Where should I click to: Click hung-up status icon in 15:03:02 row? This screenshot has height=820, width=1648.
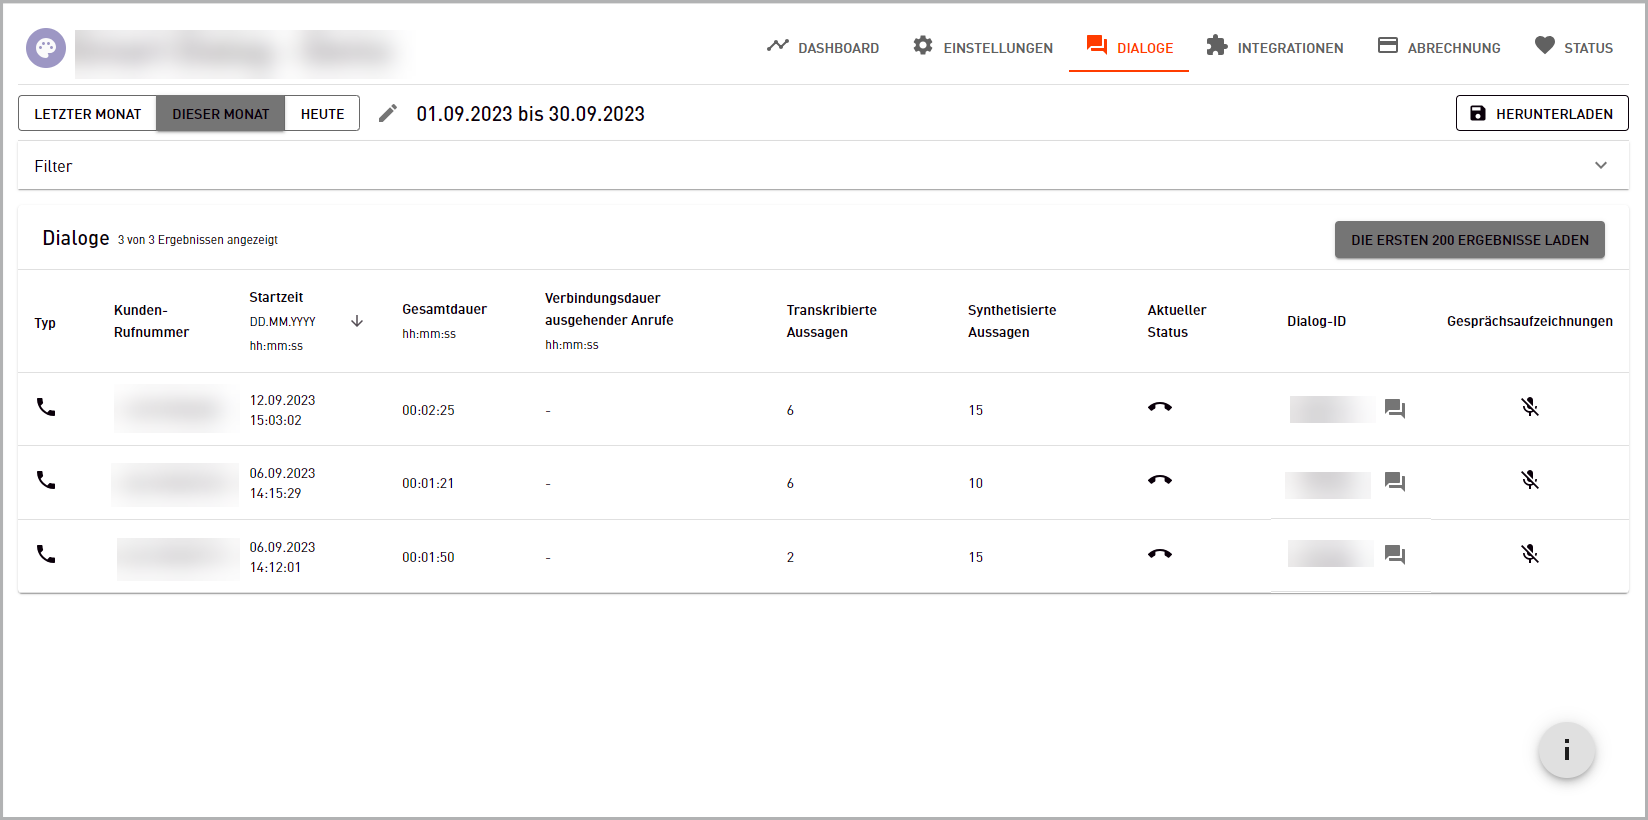[x=1160, y=407]
